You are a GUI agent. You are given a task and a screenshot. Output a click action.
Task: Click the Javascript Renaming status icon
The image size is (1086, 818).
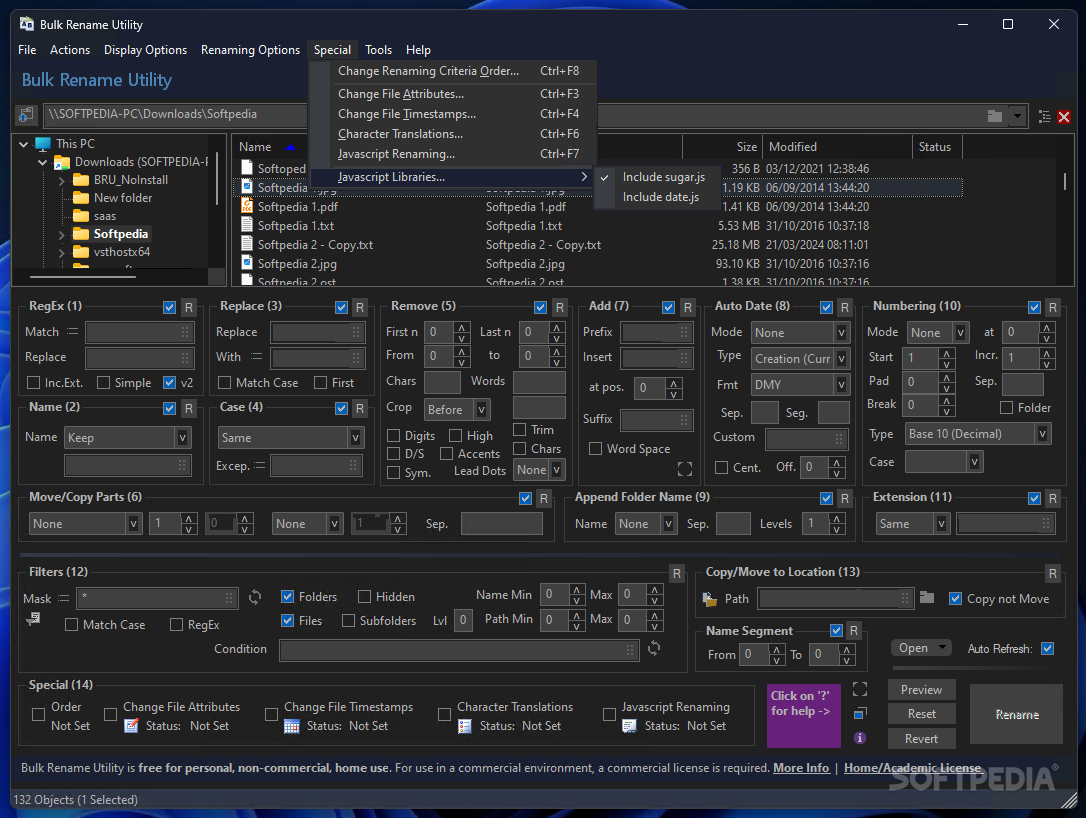pos(629,726)
